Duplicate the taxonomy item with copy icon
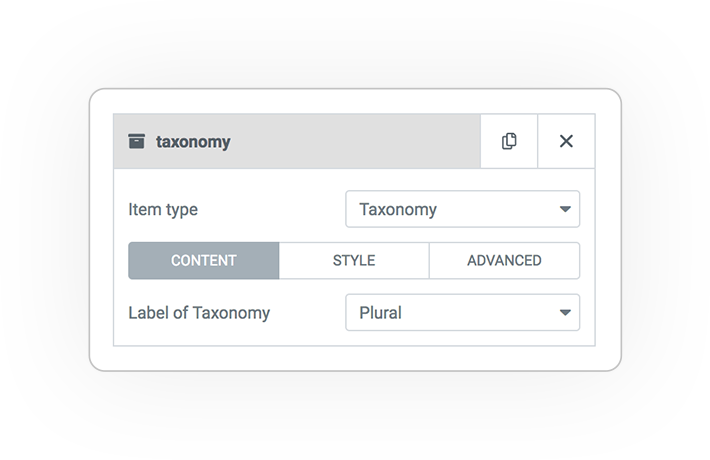The height and width of the screenshot is (460, 710). click(x=509, y=141)
